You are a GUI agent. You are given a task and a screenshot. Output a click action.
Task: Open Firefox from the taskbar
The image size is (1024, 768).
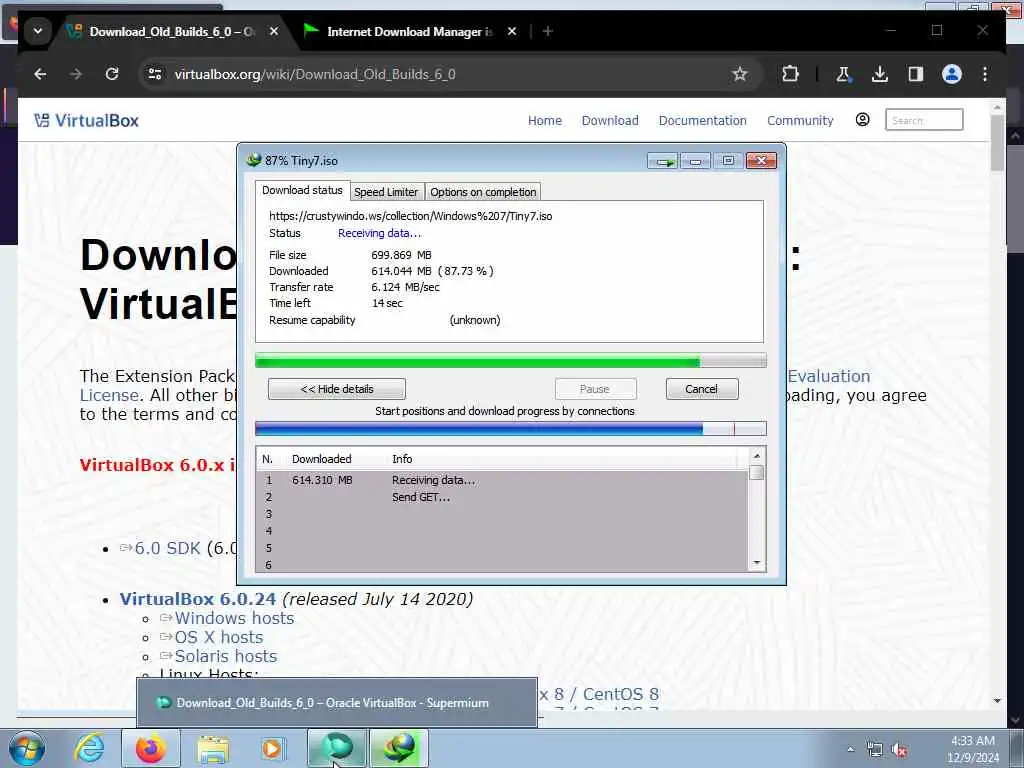[151, 748]
